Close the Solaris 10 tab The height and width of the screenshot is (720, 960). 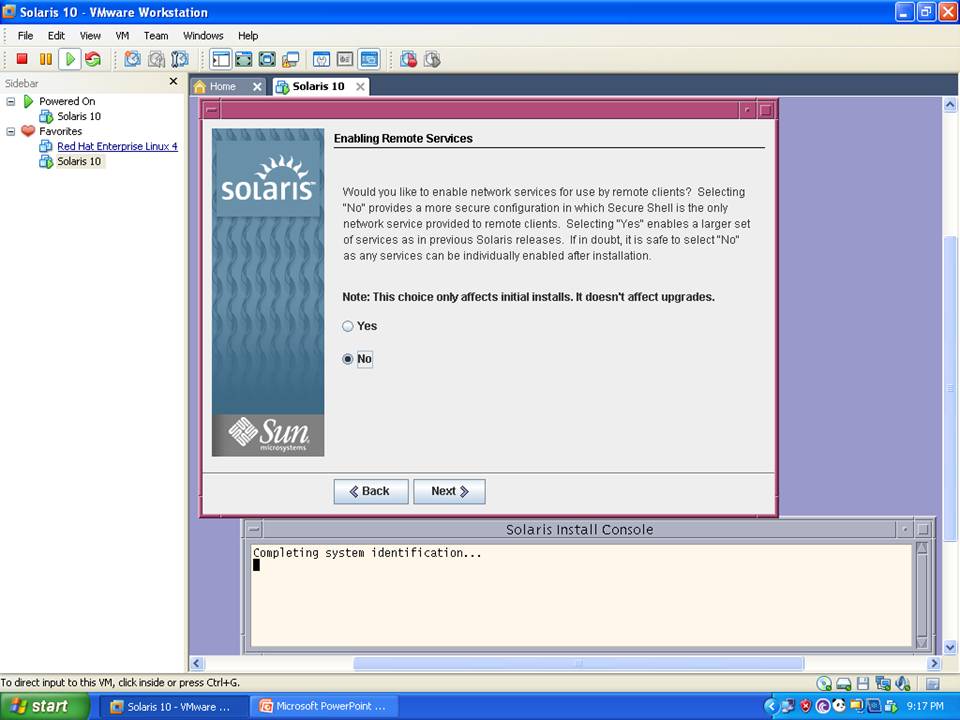361,87
